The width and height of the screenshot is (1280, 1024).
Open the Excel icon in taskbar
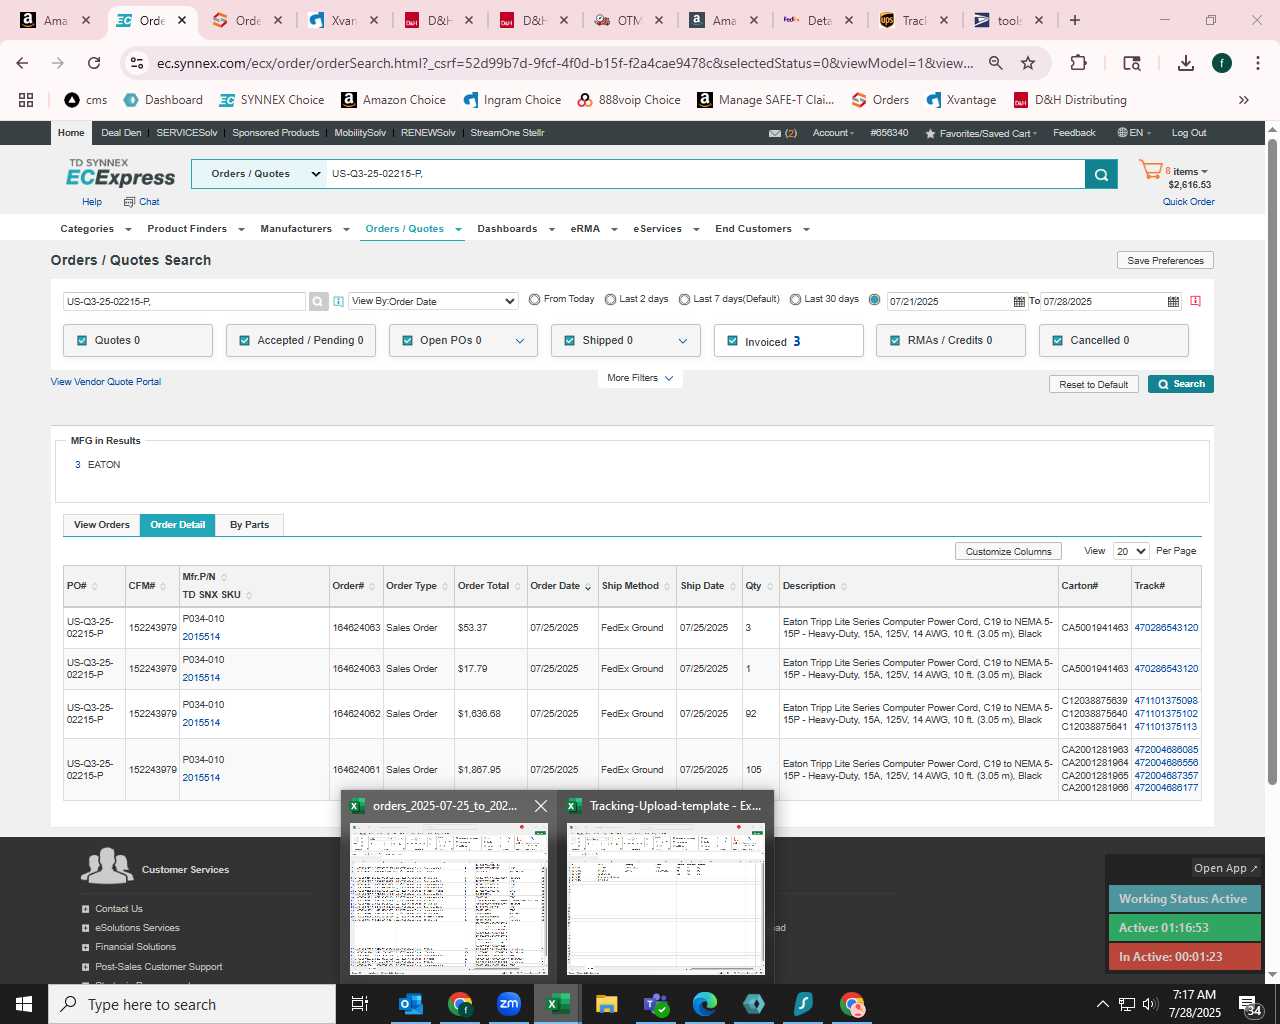tap(558, 1004)
